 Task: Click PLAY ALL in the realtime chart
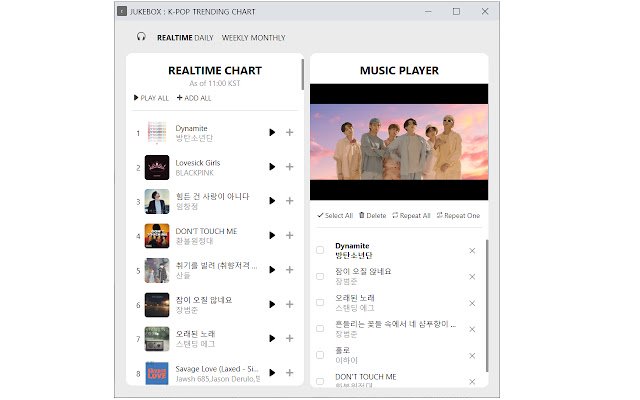click(x=151, y=98)
